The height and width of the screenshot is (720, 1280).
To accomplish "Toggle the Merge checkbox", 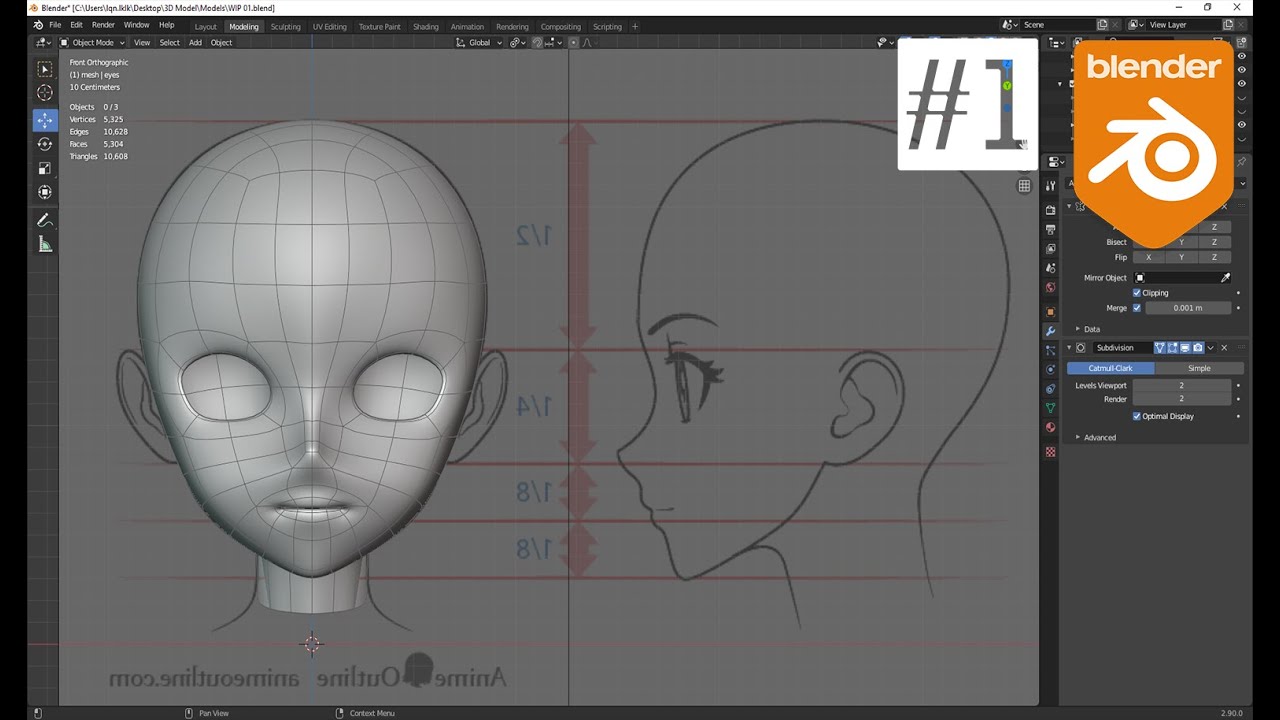I will [x=1137, y=308].
